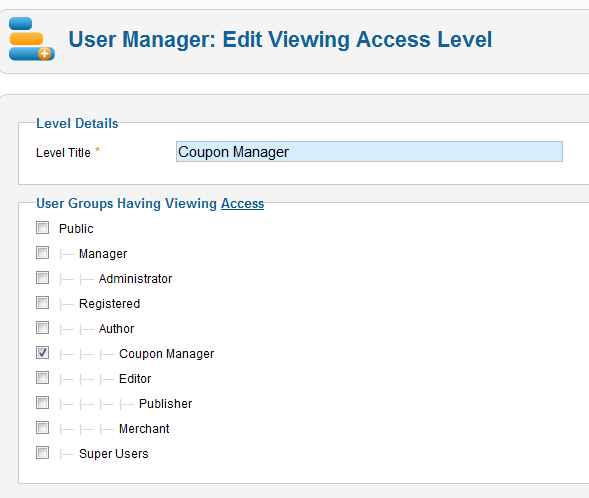Check the Super Users group checkbox

[x=42, y=453]
